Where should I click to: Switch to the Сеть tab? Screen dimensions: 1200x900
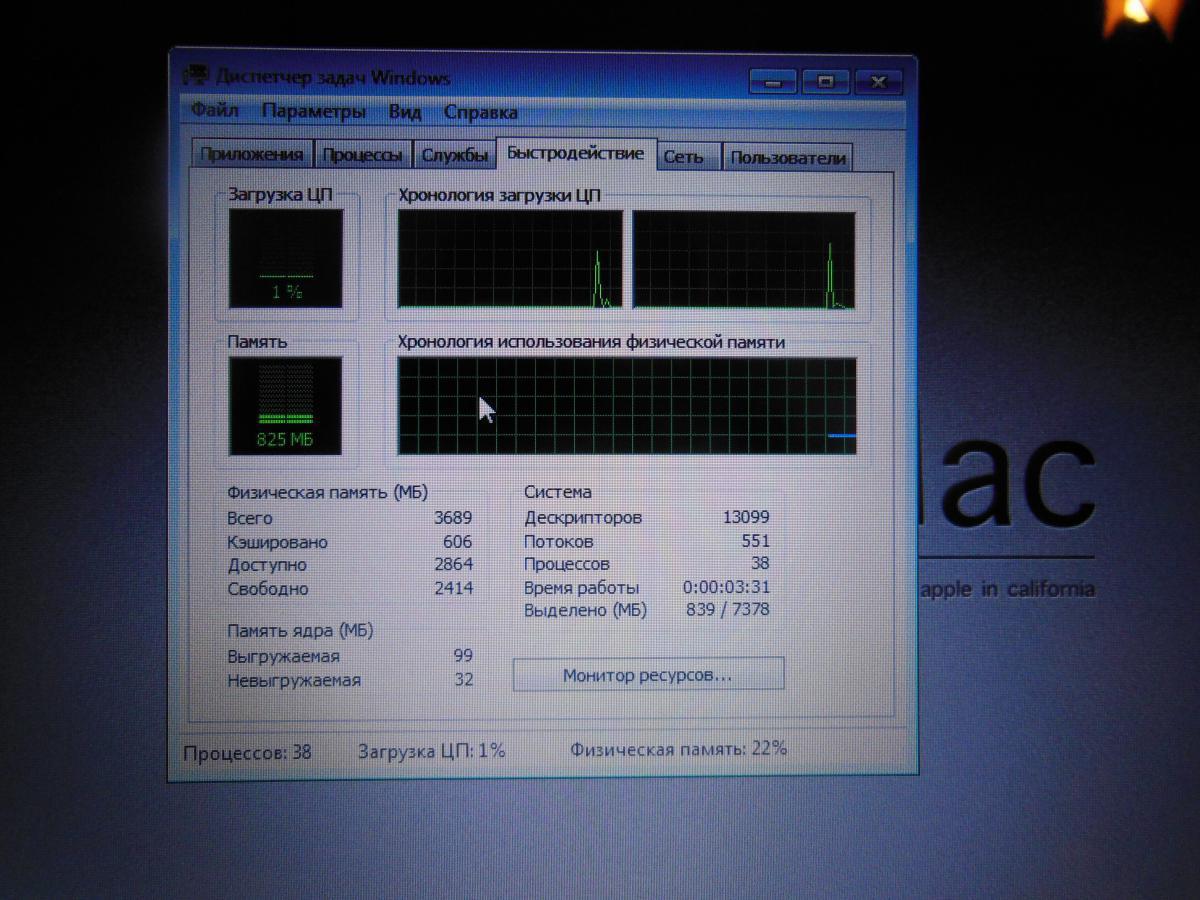[683, 157]
